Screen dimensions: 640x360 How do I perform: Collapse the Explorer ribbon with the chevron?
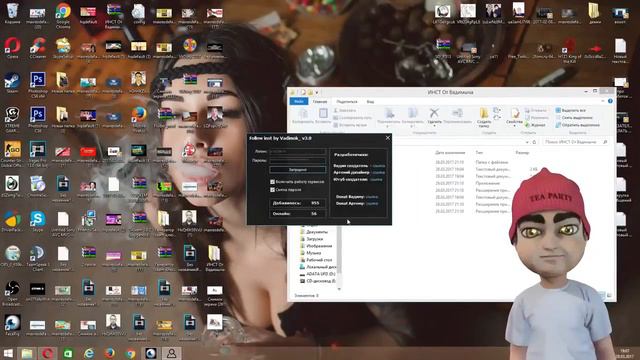[x=603, y=101]
